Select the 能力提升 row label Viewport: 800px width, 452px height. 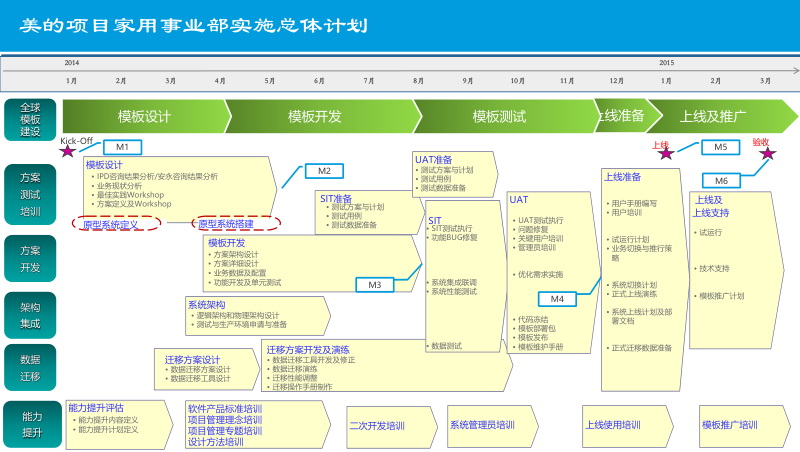click(32, 424)
